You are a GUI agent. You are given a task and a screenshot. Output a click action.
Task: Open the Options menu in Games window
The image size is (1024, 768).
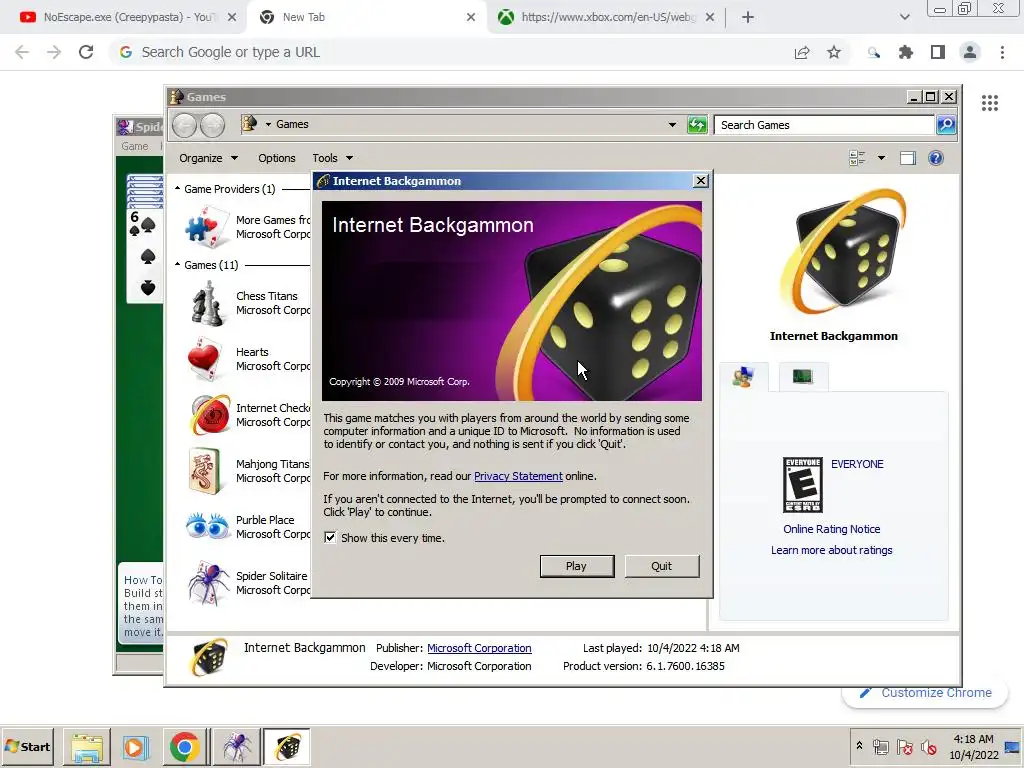coord(276,158)
